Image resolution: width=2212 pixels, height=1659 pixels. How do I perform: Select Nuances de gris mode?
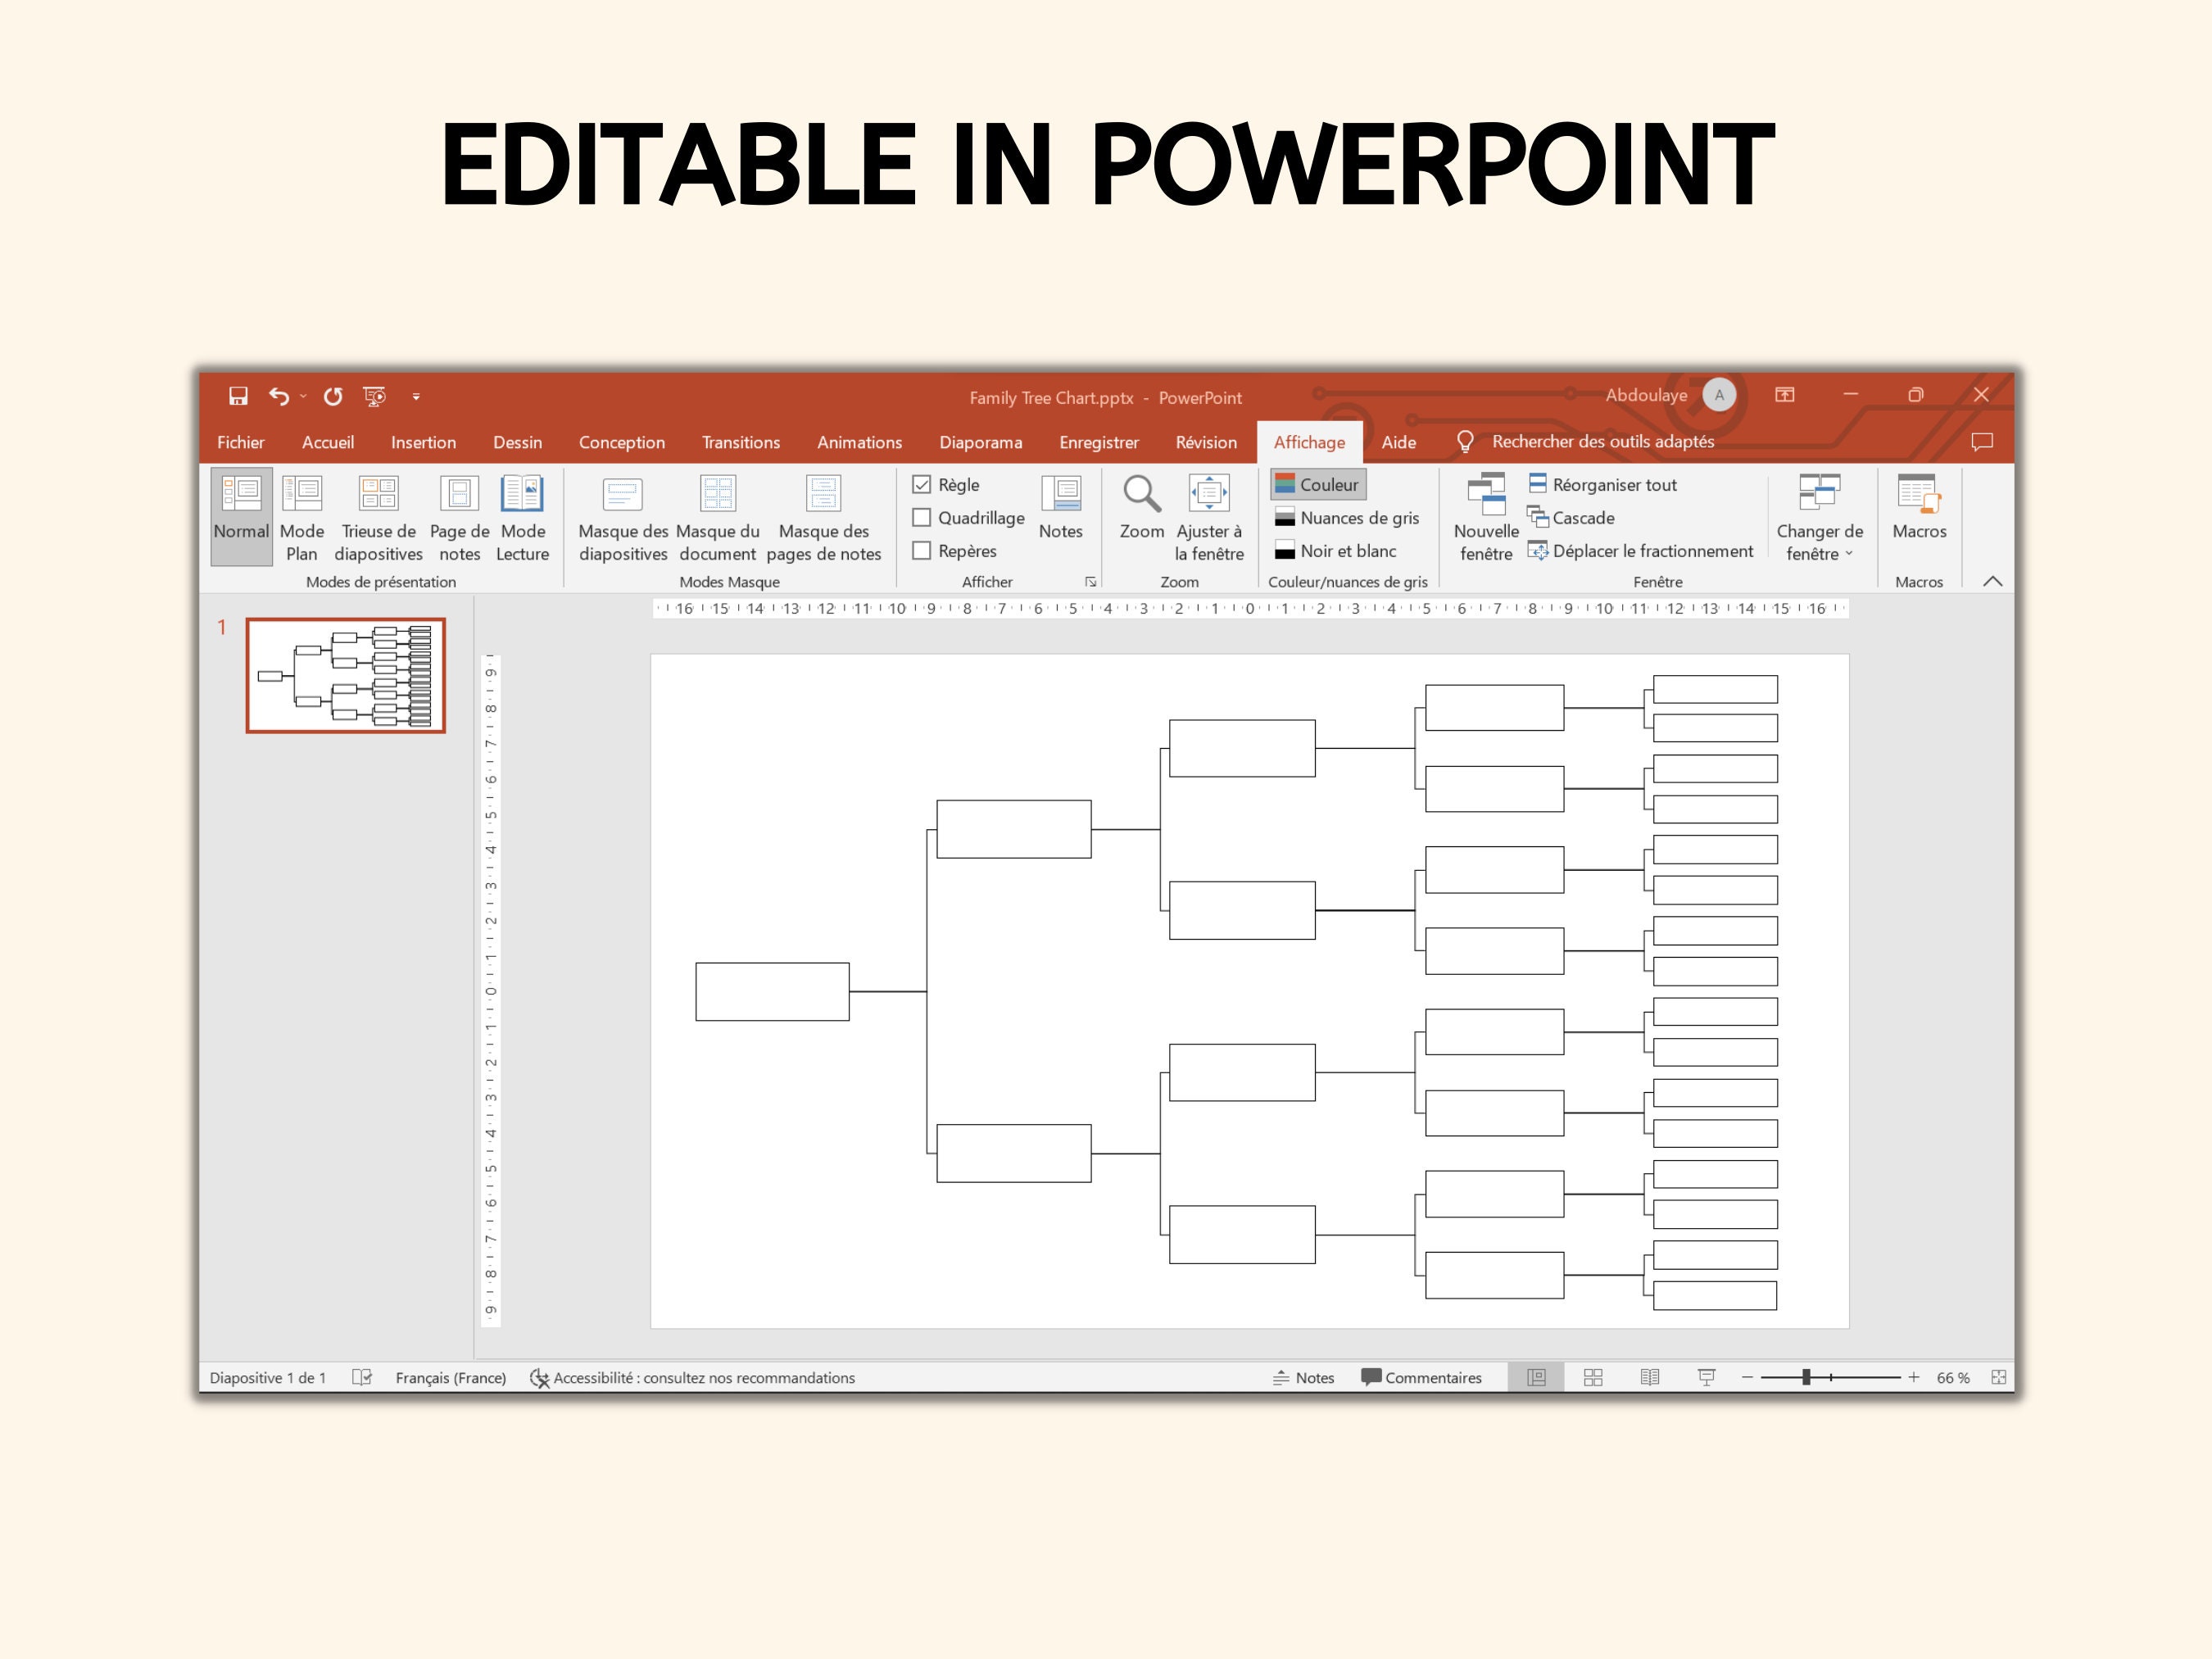point(1348,518)
